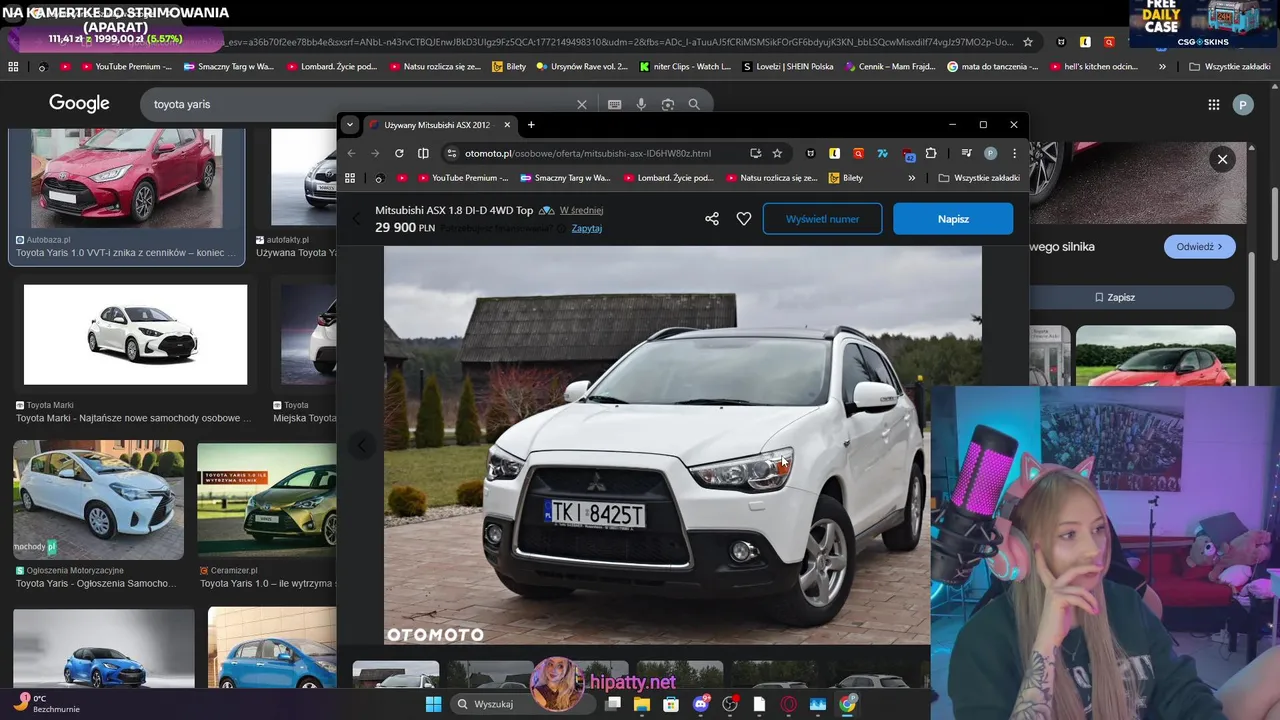This screenshot has height=720, width=1280.
Task: Click the Wyszukaj taskbar search box
Action: (522, 704)
